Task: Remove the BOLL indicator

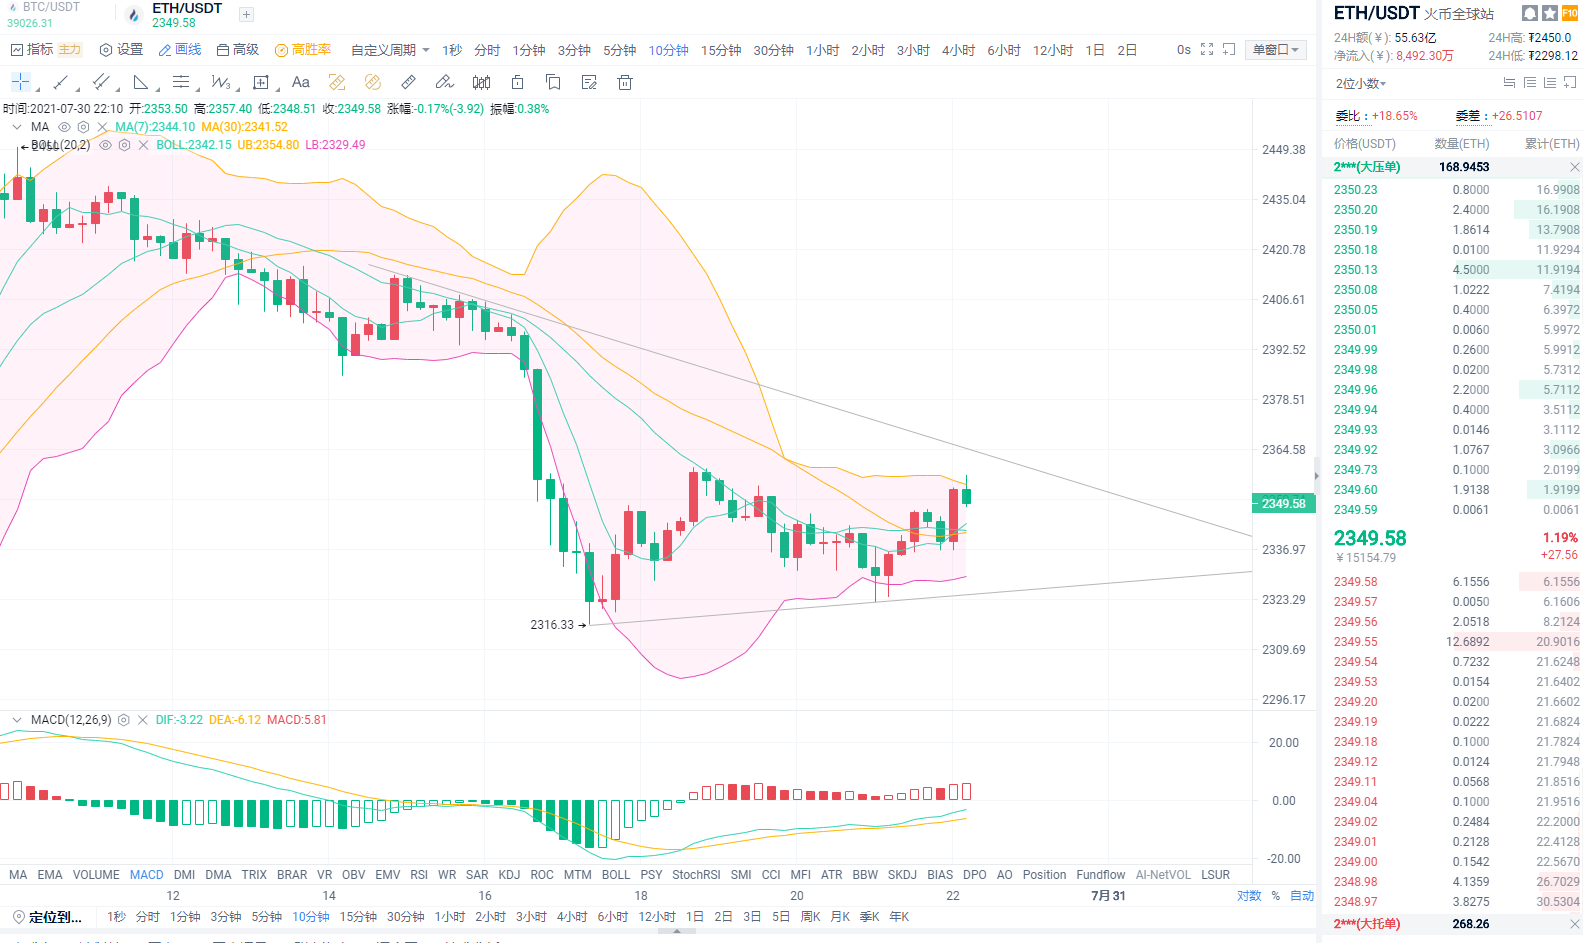Action: coord(143,145)
